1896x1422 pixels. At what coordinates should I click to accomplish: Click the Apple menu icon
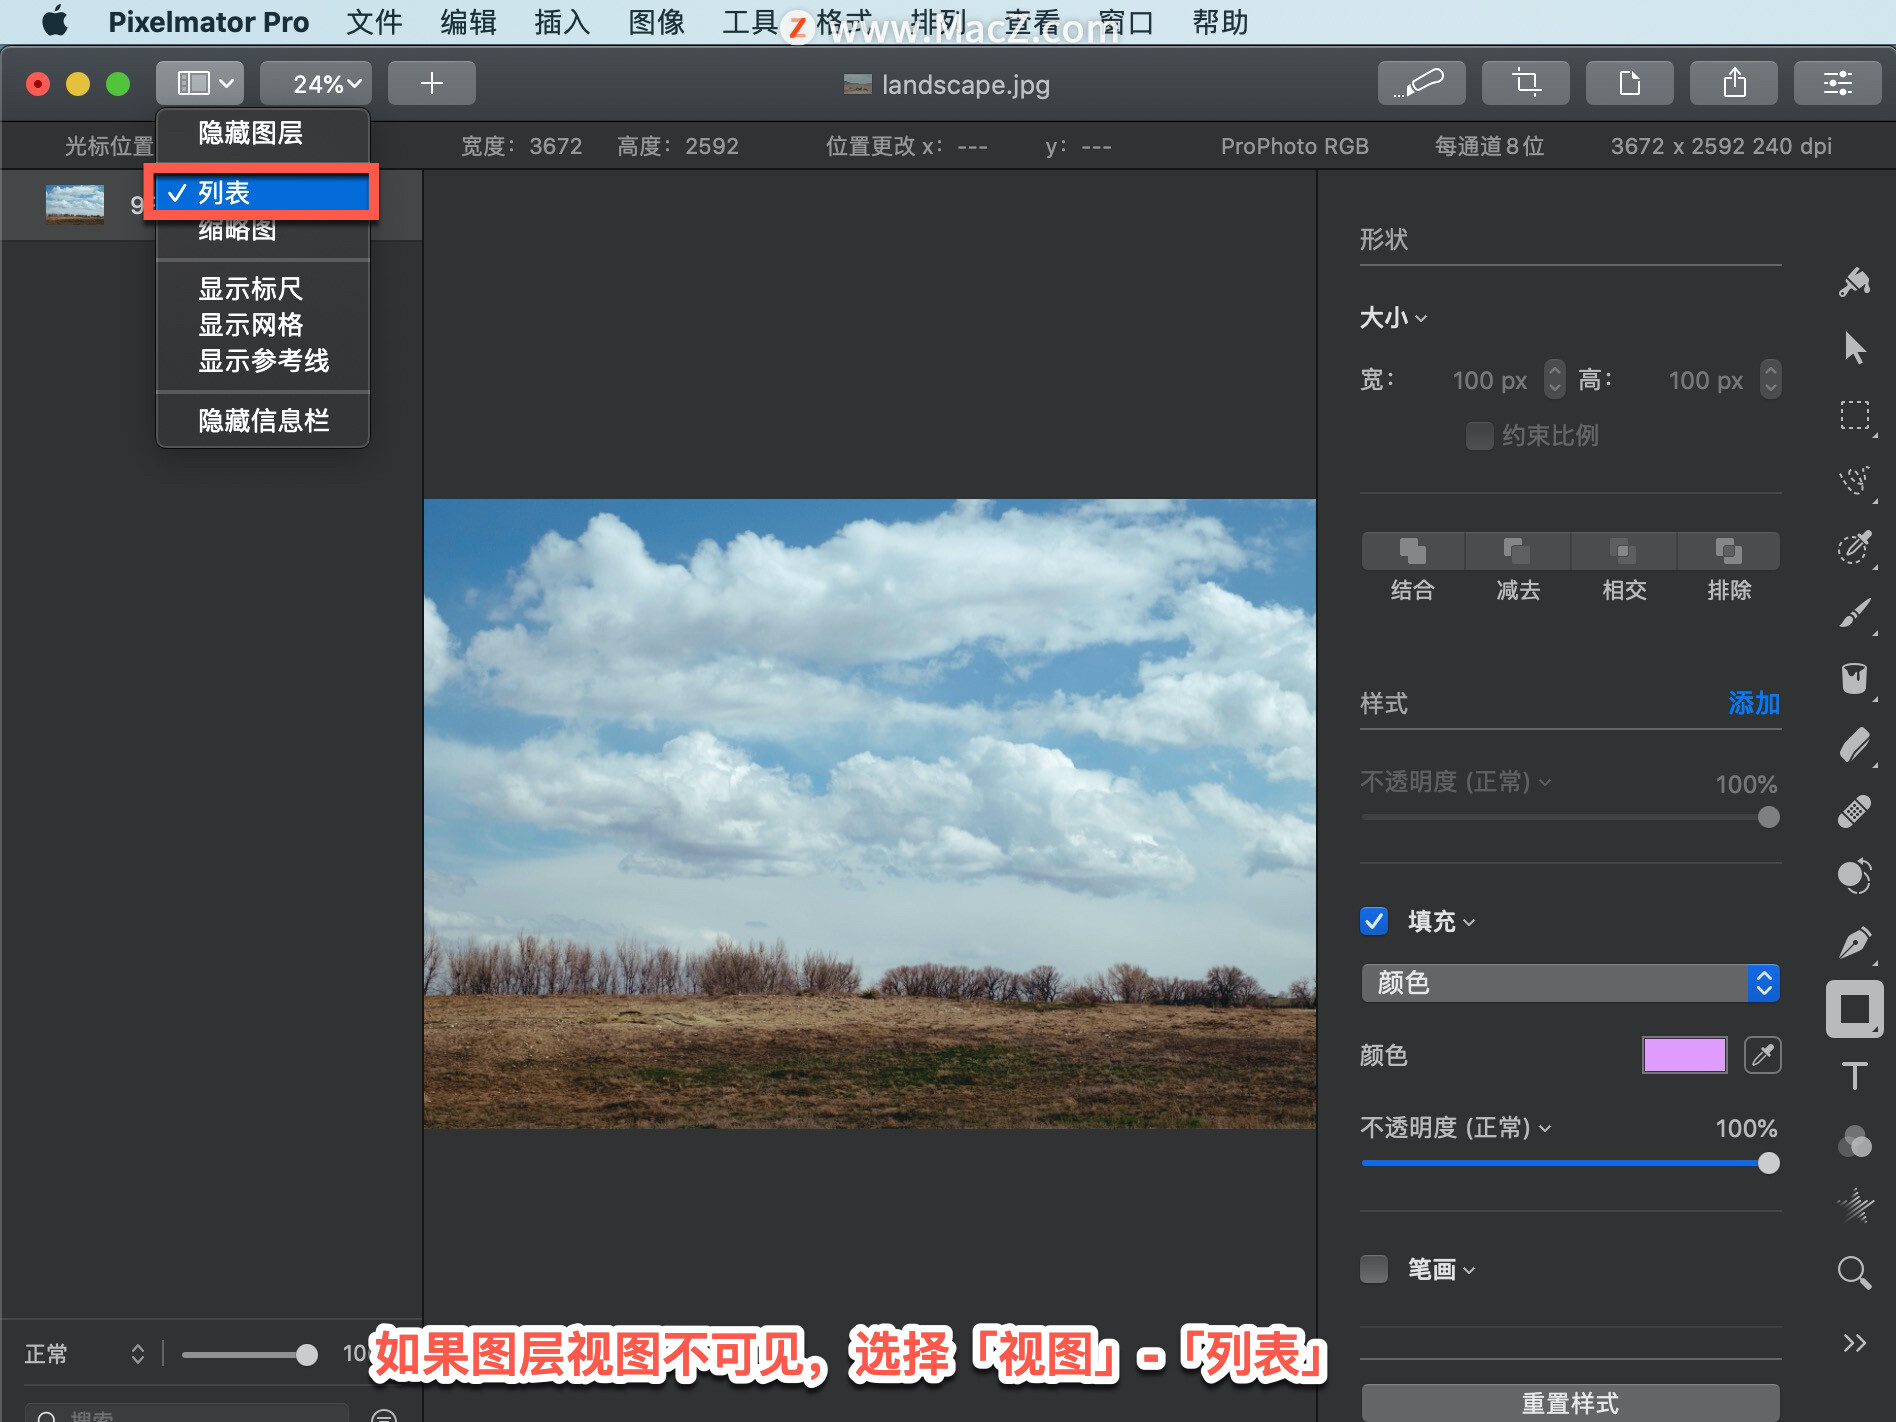coord(55,22)
